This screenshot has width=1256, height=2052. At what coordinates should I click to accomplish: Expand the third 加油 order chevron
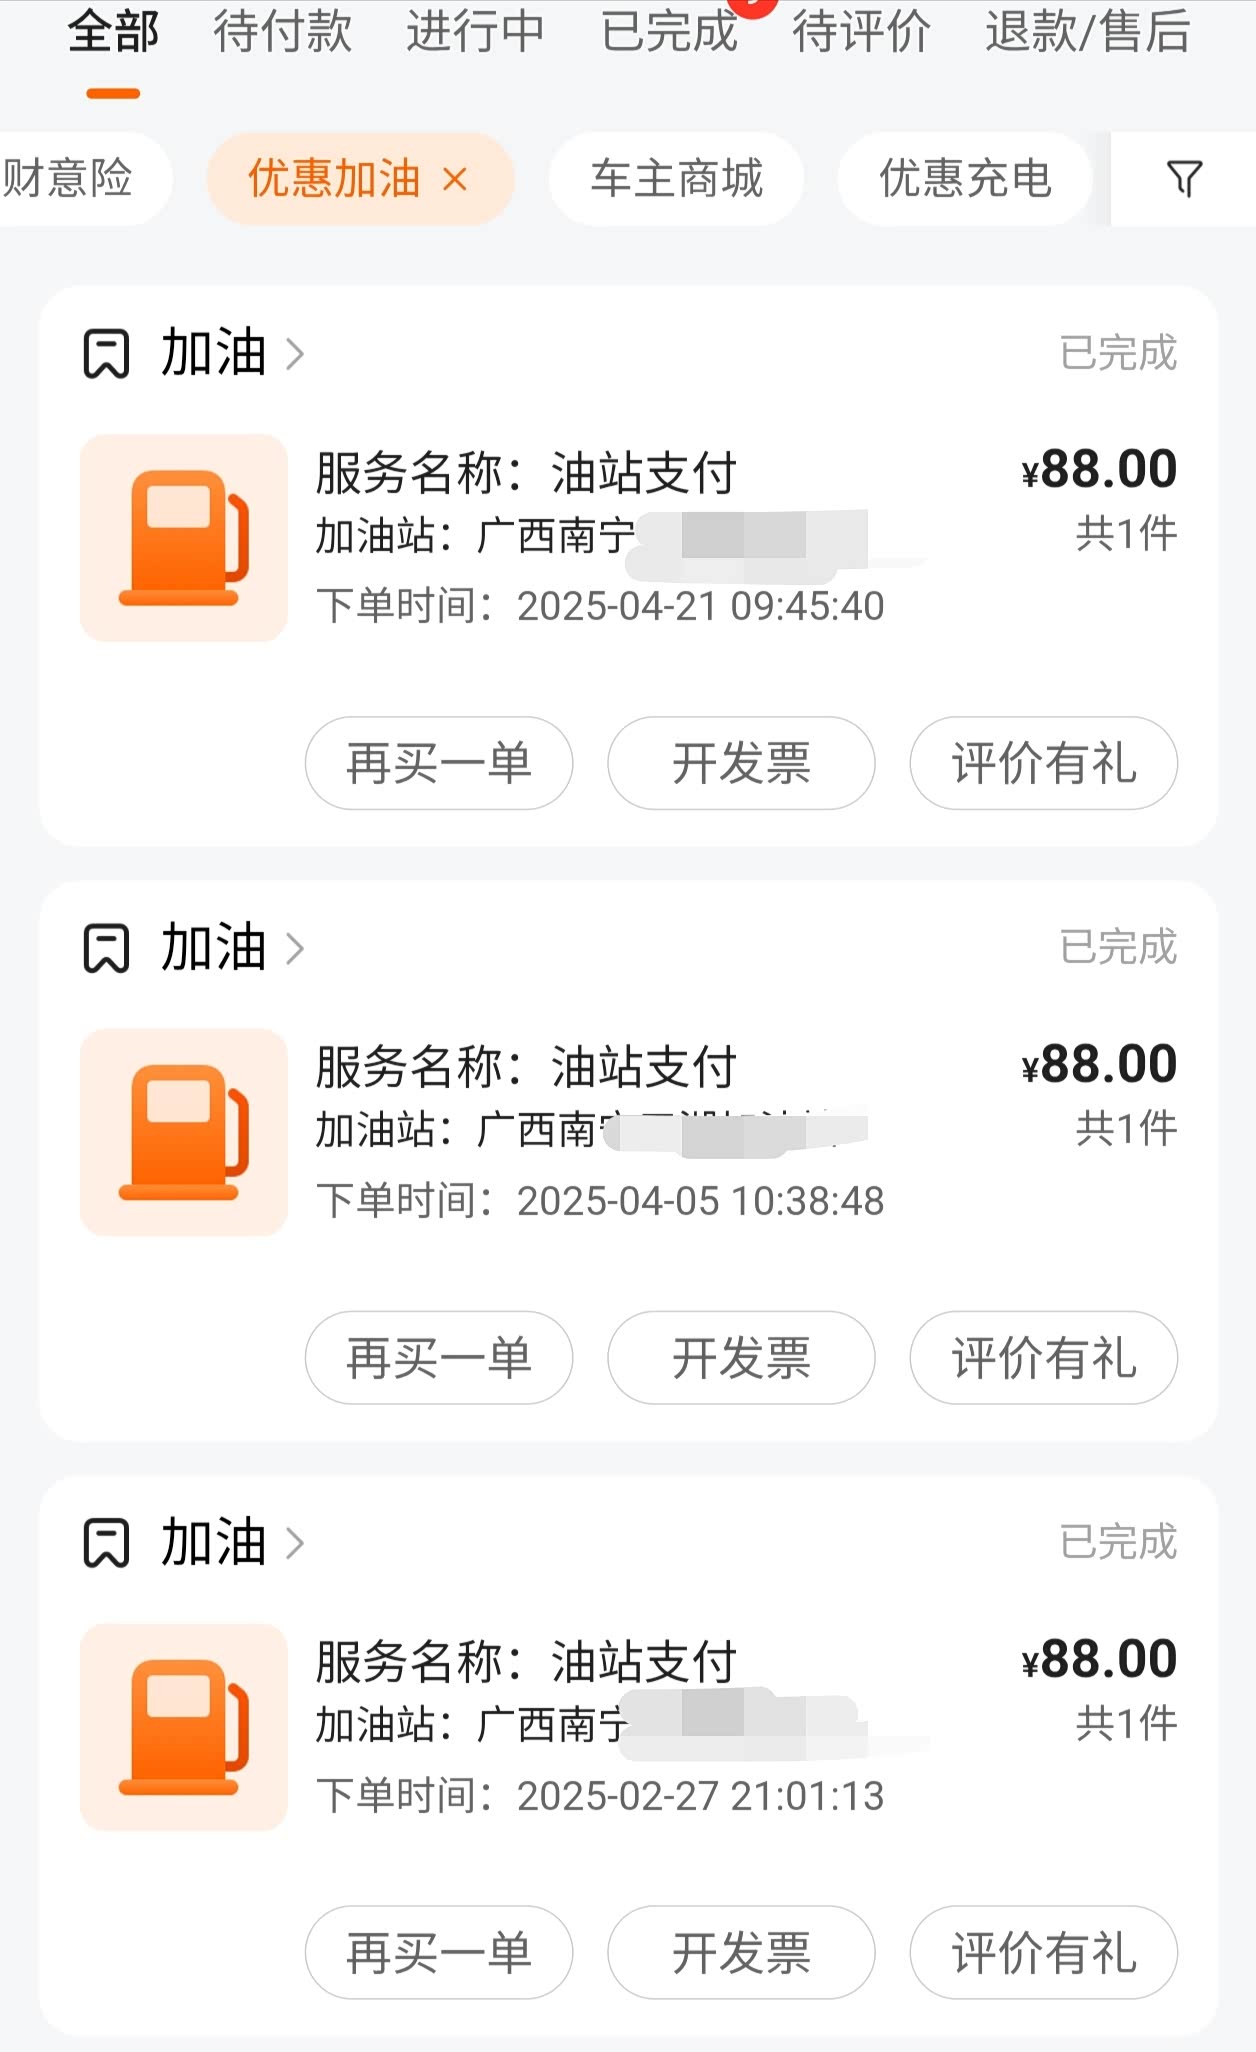coord(295,1543)
